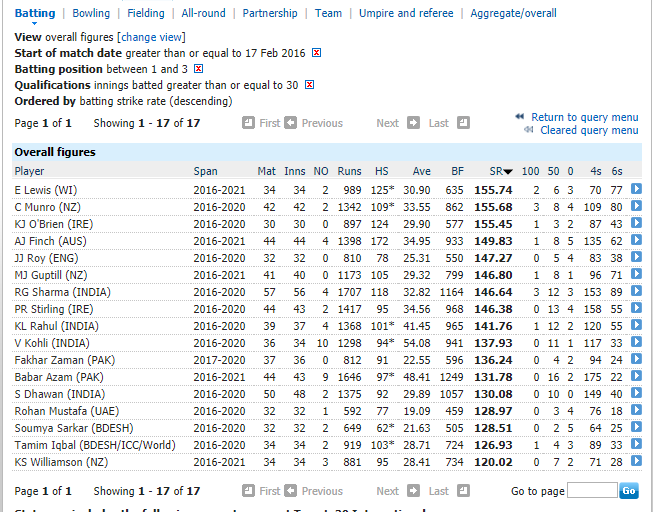Click player name KS Williamson (NZ)
The image size is (653, 512).
[61, 462]
